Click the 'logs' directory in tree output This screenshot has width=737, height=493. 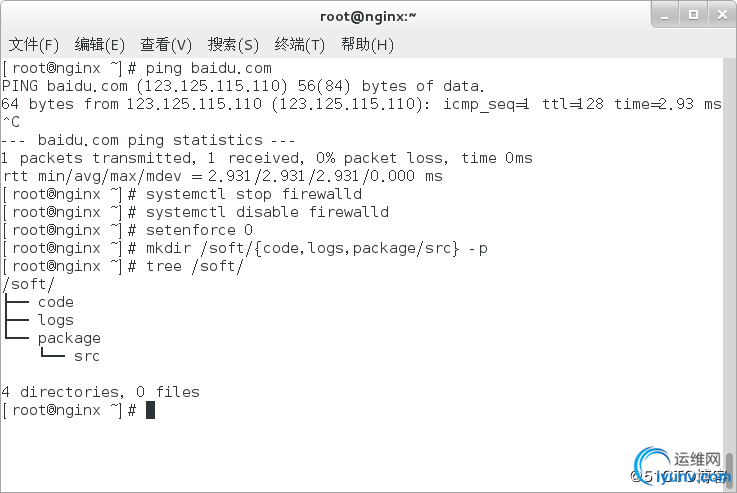coord(56,320)
